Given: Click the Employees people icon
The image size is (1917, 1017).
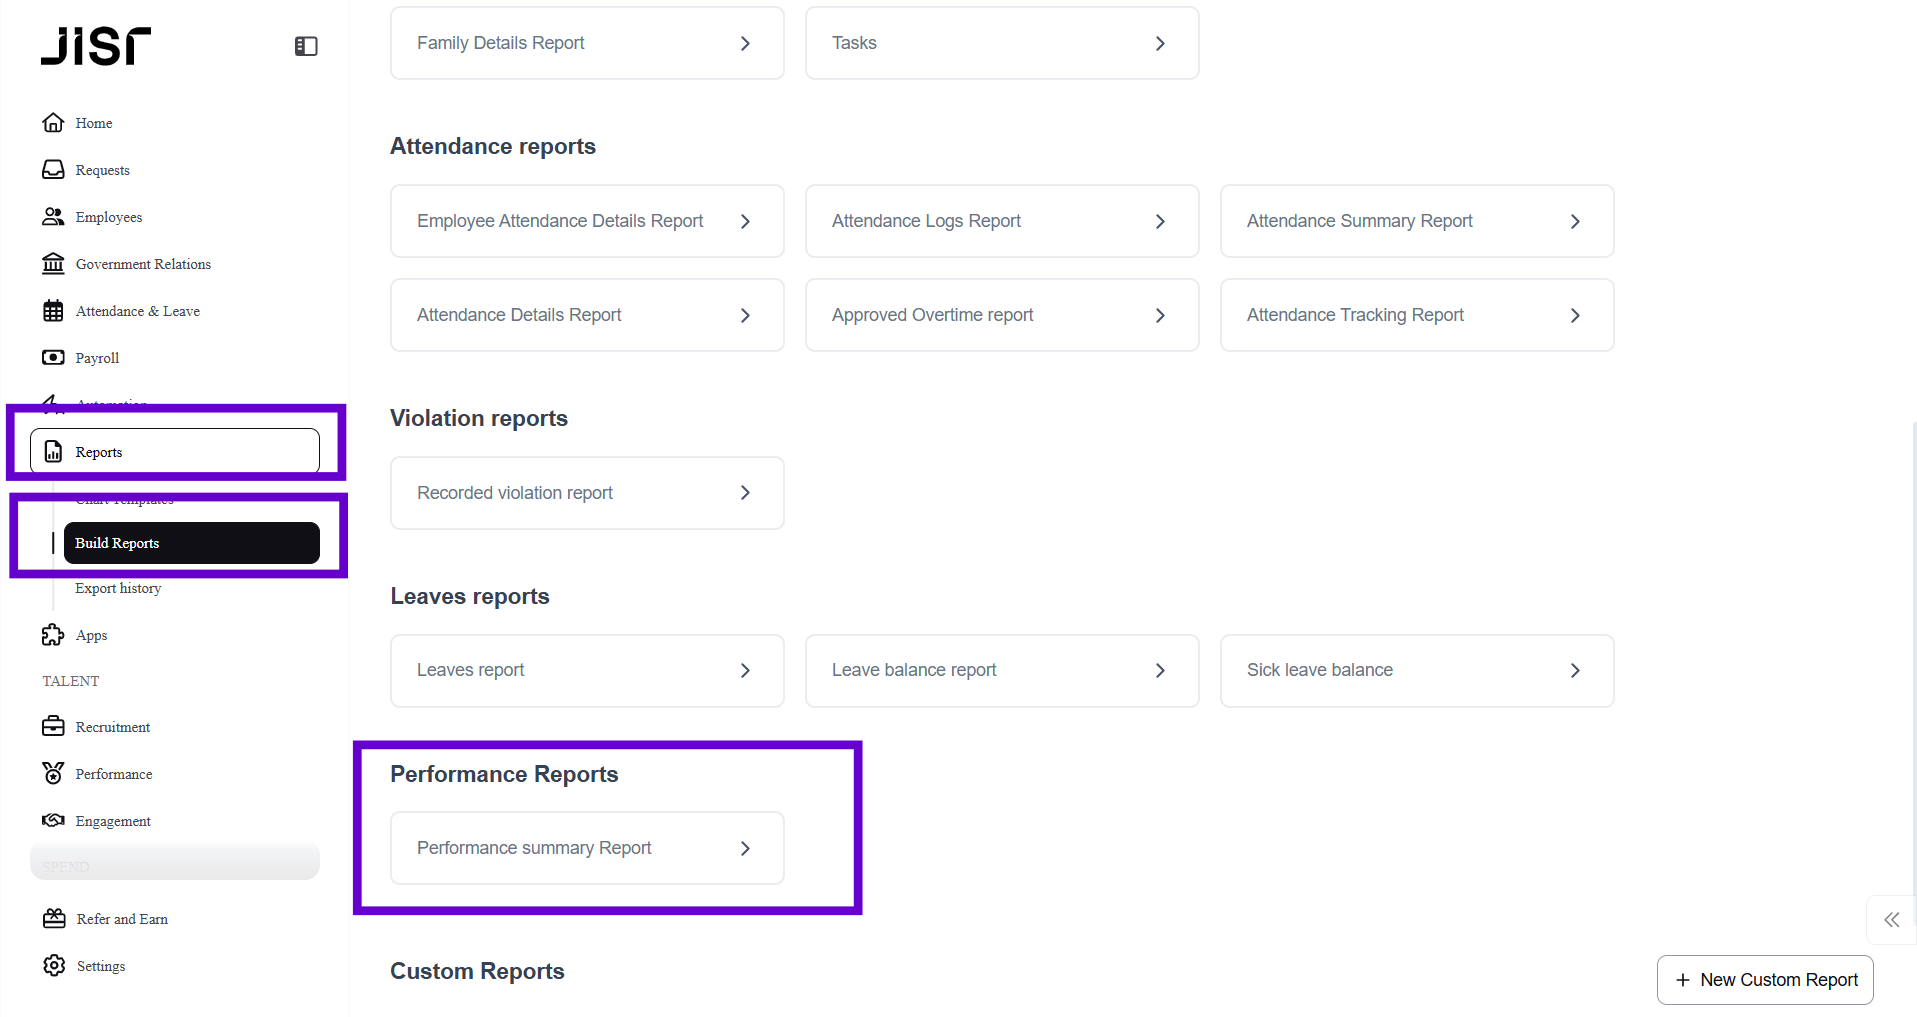Looking at the screenshot, I should pyautogui.click(x=53, y=217).
